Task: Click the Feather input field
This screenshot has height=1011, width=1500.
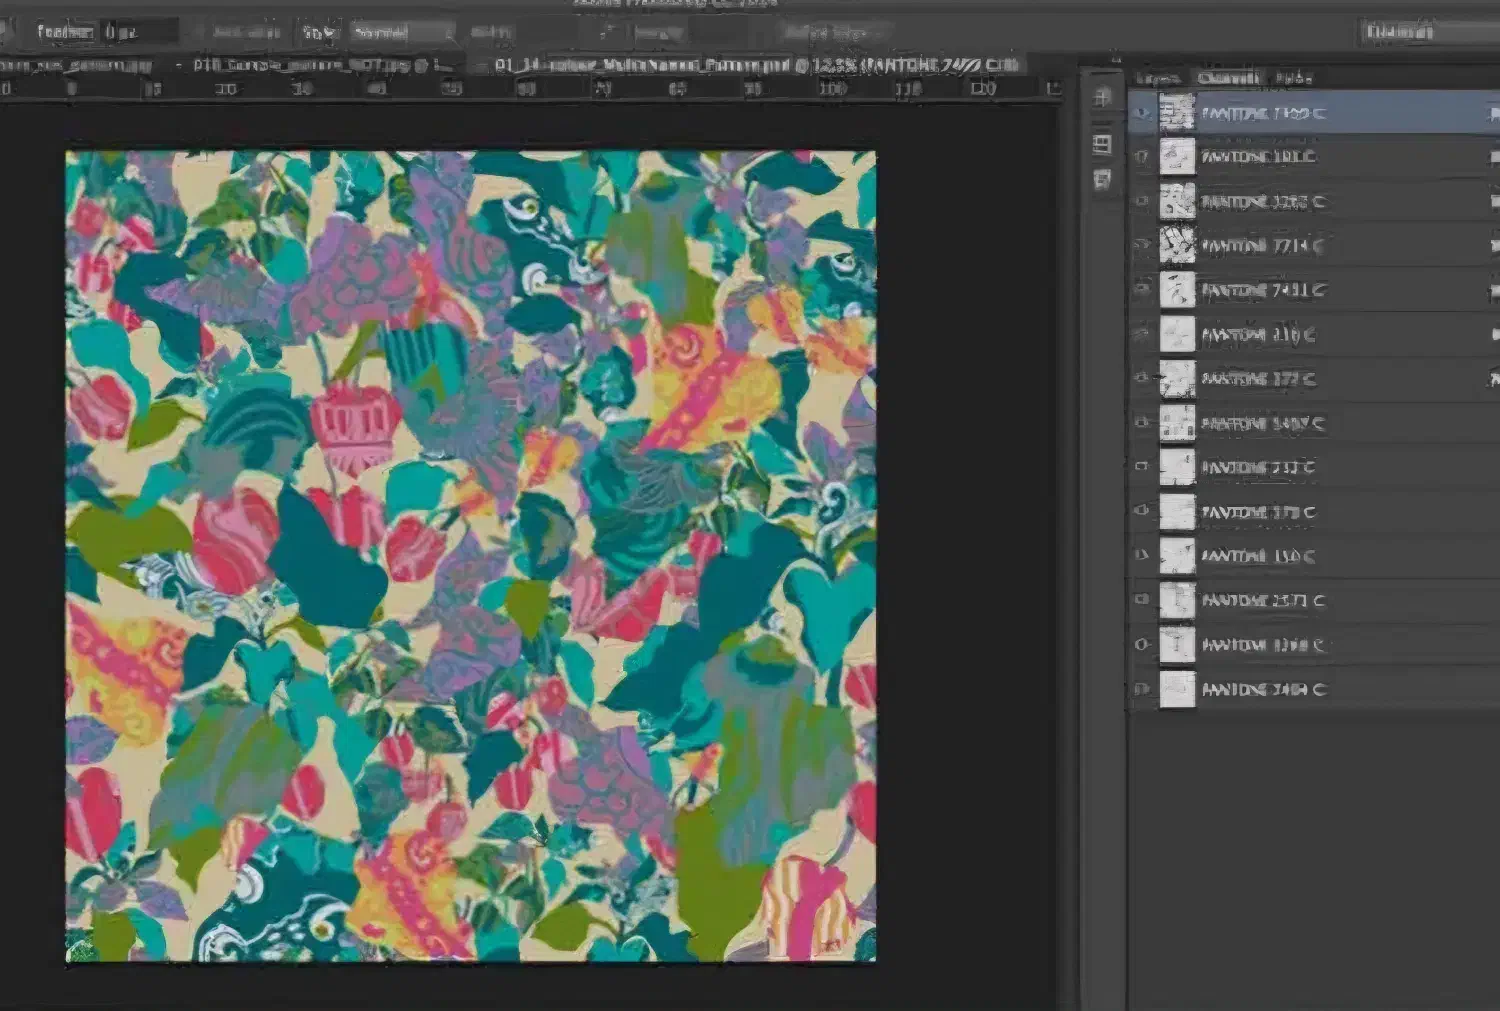Action: coord(138,32)
